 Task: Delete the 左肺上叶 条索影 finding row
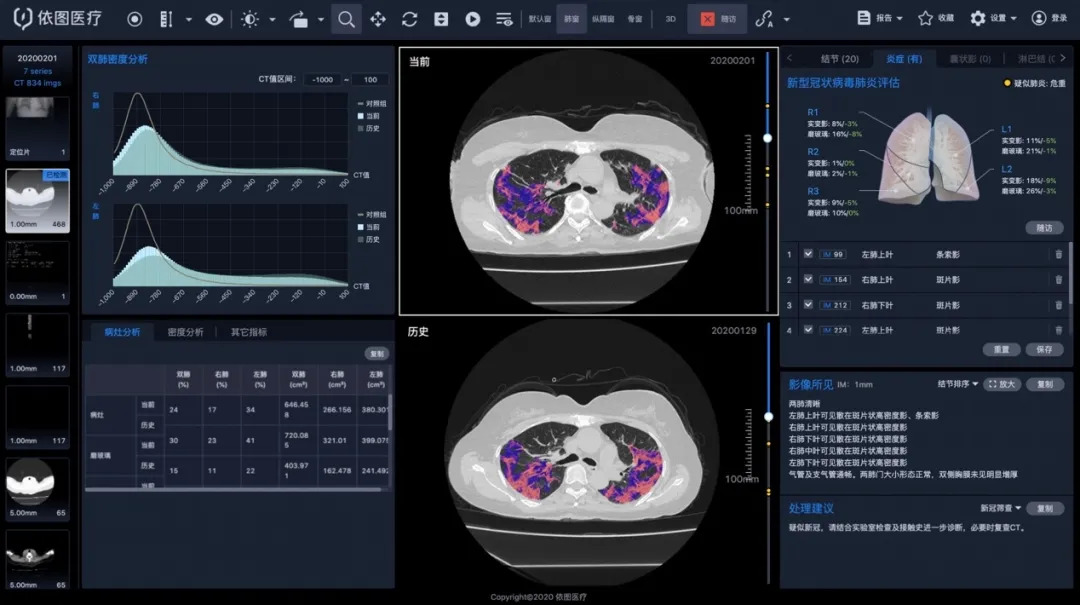pyautogui.click(x=1059, y=254)
